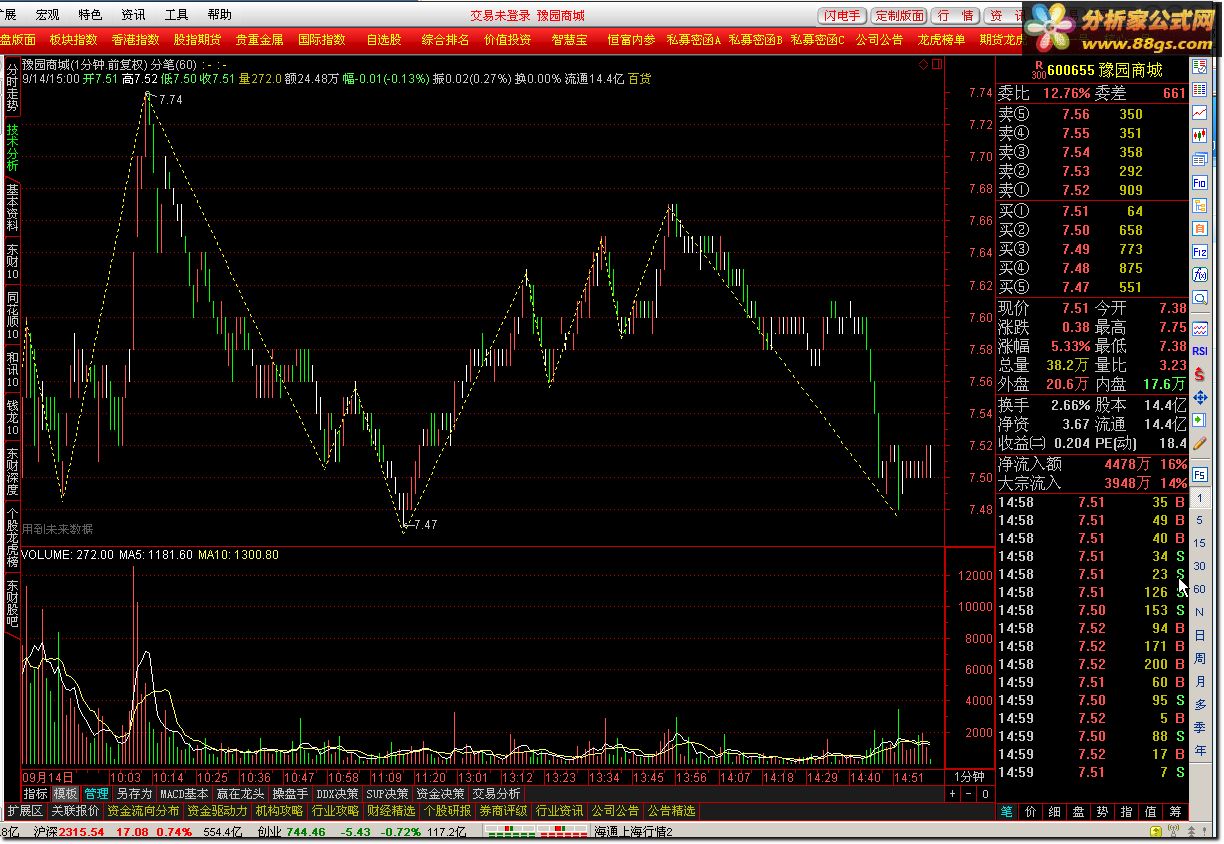1224x844 pixels.
Task: Click the tree structure icon in right toolbar
Action: [x=1200, y=205]
